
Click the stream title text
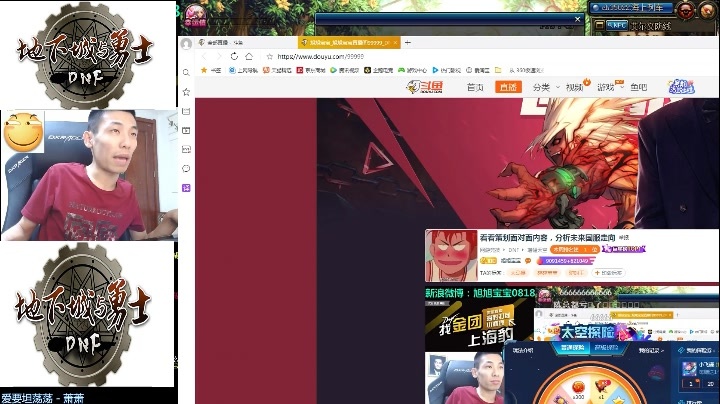pos(547,238)
